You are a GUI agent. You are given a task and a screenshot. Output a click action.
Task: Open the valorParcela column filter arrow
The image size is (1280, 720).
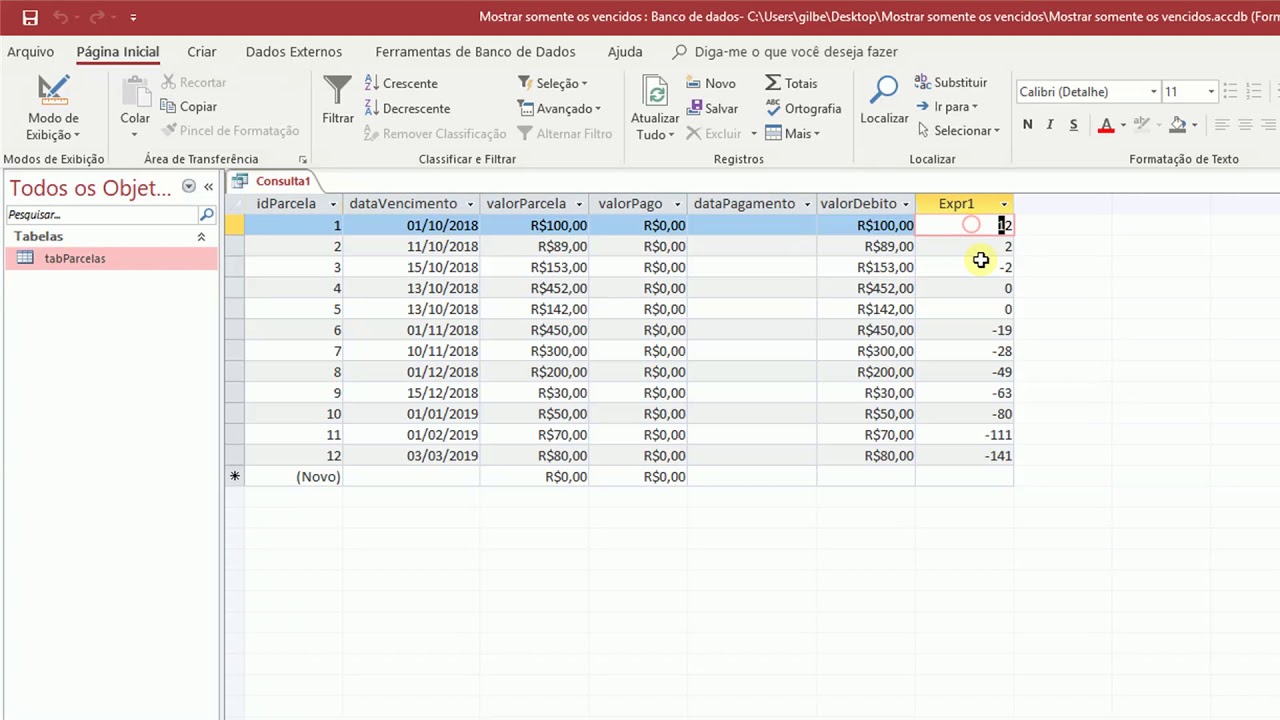(x=579, y=204)
